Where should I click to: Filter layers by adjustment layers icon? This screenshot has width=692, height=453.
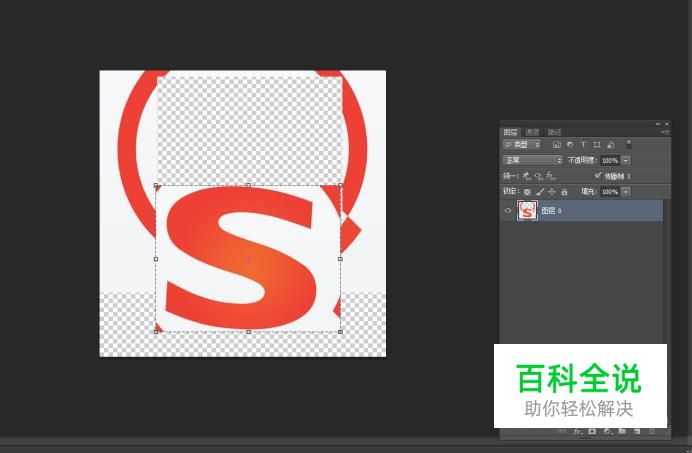[570, 144]
